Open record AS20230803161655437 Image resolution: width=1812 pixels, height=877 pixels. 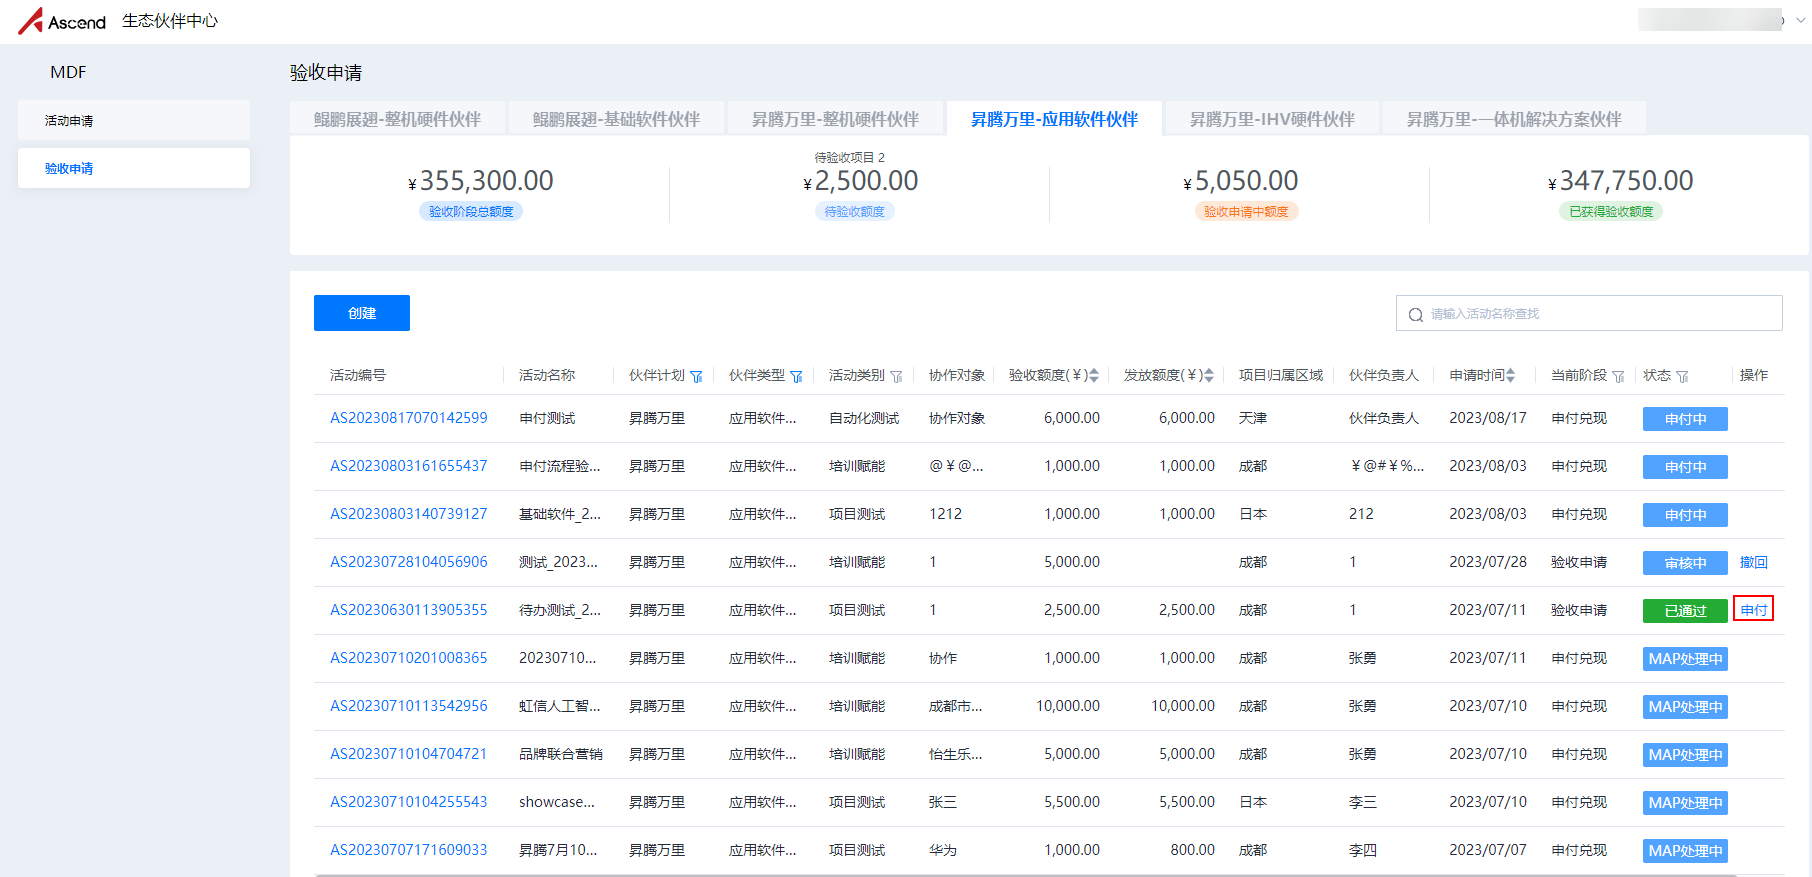409,466
